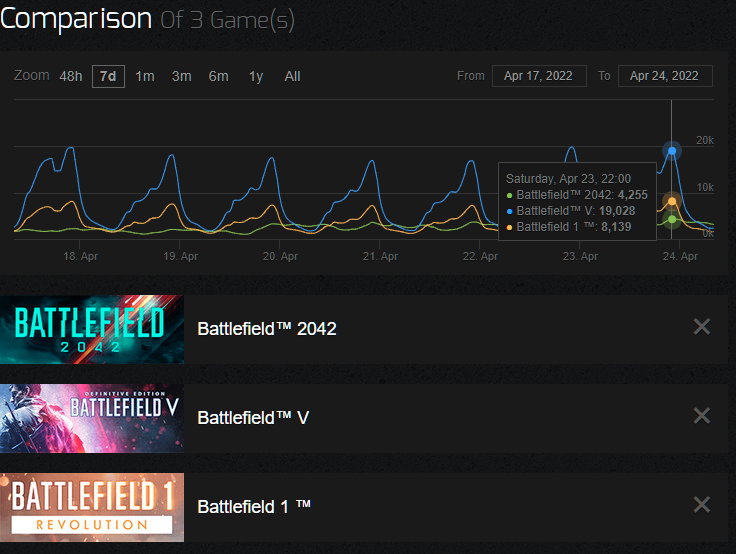
Task: Open the Battlefield™ V title link
Action: [x=253, y=417]
